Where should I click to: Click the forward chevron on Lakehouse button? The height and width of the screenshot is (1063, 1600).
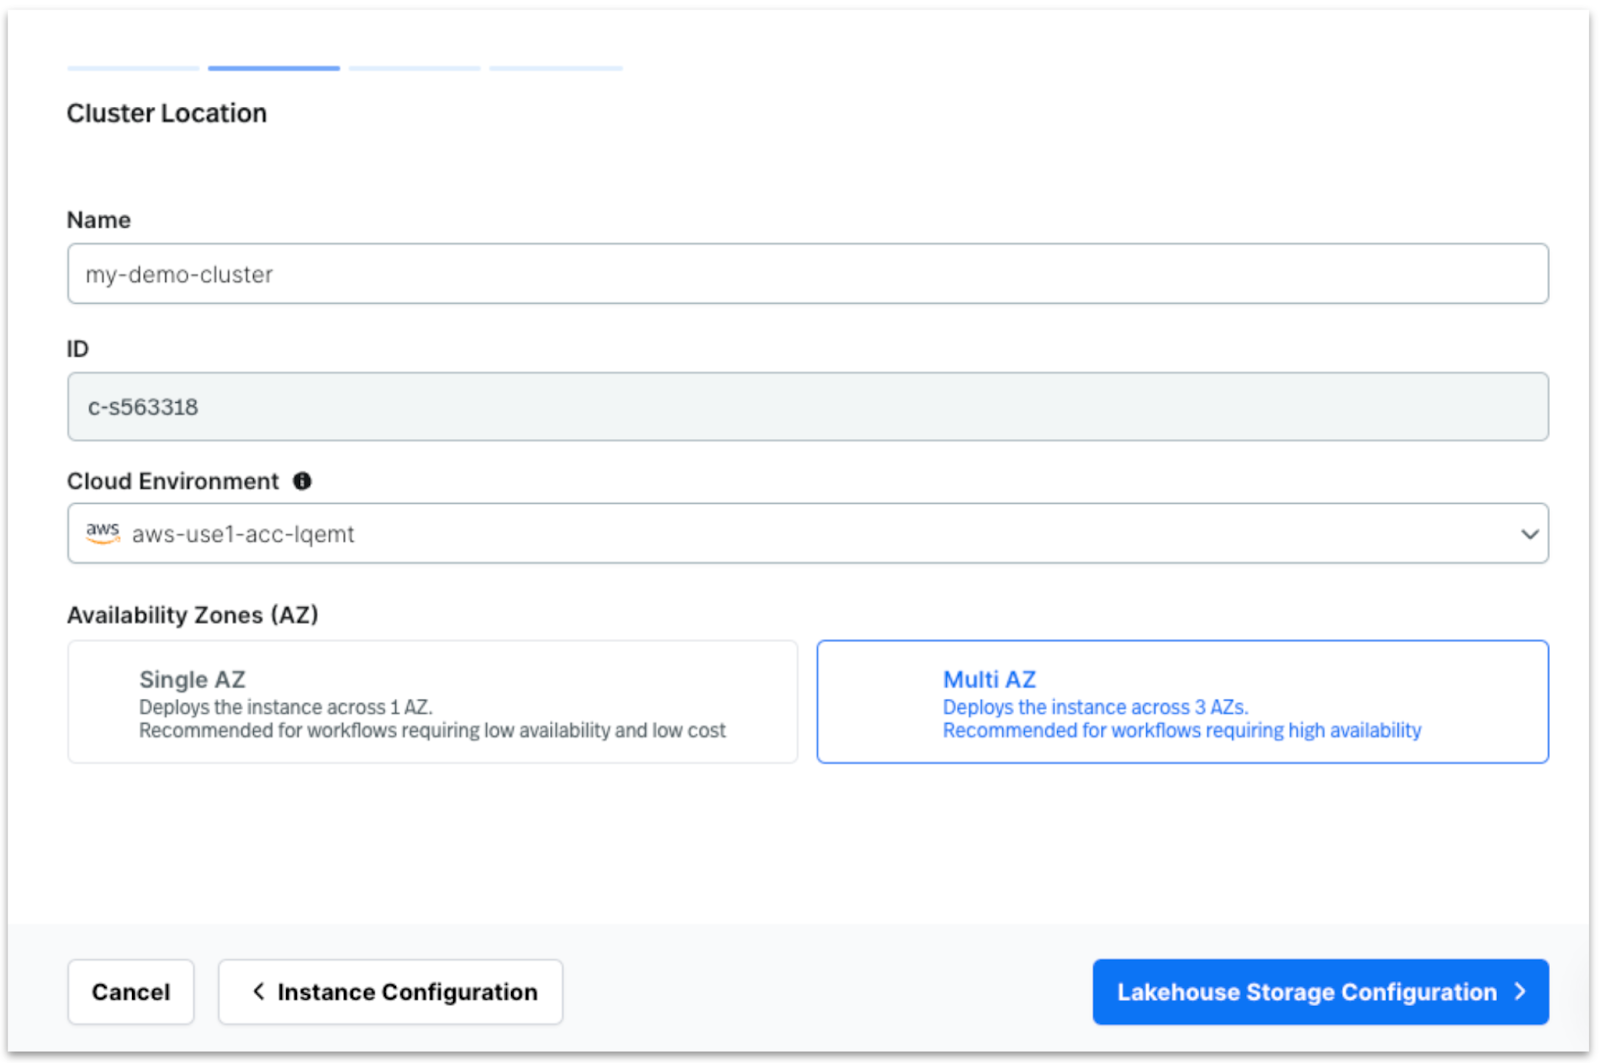point(1520,991)
